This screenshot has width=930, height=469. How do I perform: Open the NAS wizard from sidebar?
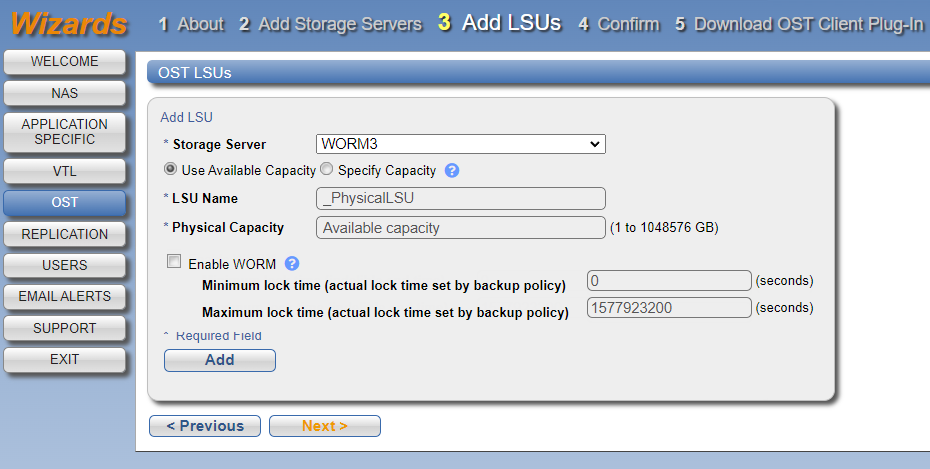pyautogui.click(x=65, y=93)
